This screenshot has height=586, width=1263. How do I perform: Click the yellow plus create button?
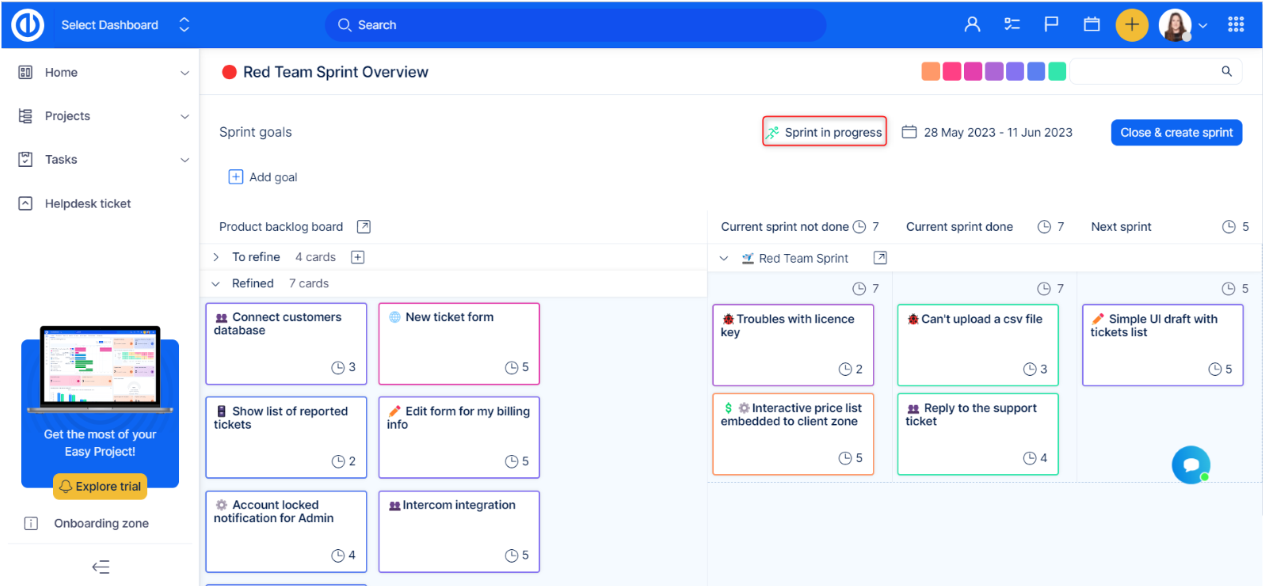pyautogui.click(x=1131, y=25)
